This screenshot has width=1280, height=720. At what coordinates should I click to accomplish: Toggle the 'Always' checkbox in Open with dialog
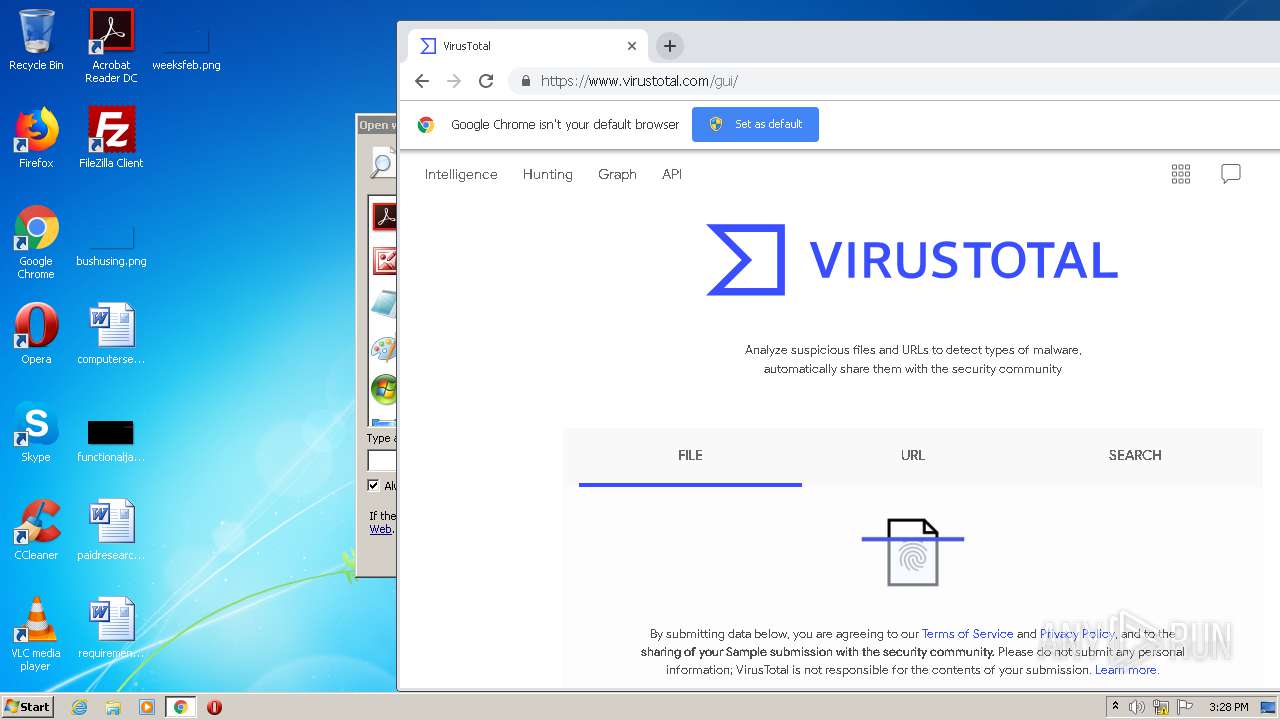click(374, 486)
